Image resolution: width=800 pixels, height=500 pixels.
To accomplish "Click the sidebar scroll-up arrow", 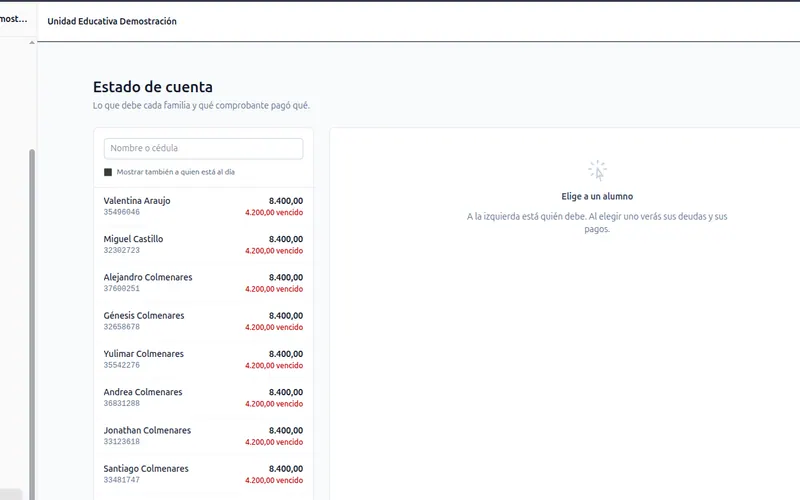I will point(32,43).
